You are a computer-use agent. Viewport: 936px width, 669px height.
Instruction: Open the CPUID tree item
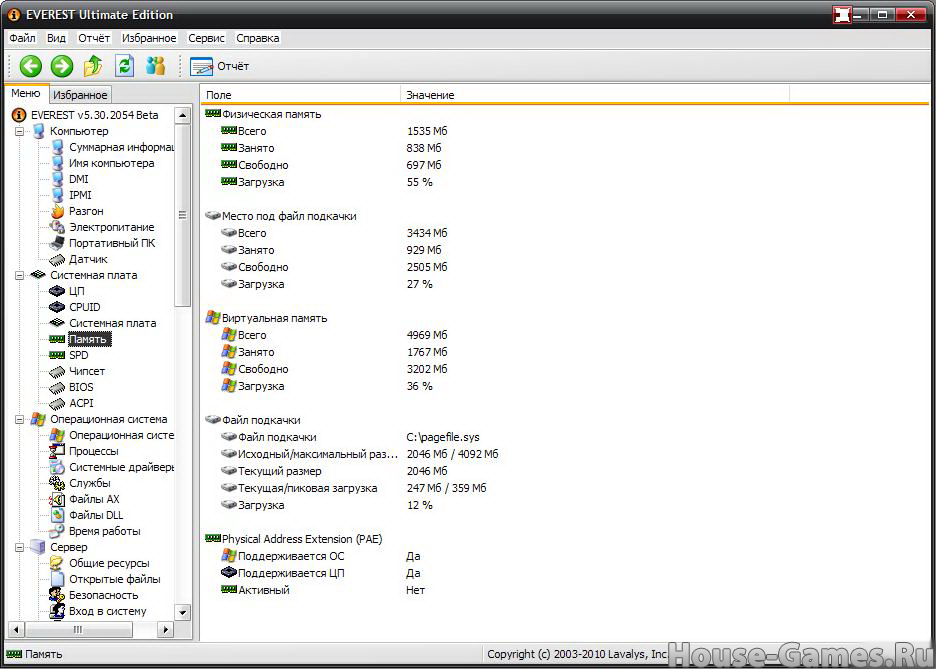coord(84,307)
